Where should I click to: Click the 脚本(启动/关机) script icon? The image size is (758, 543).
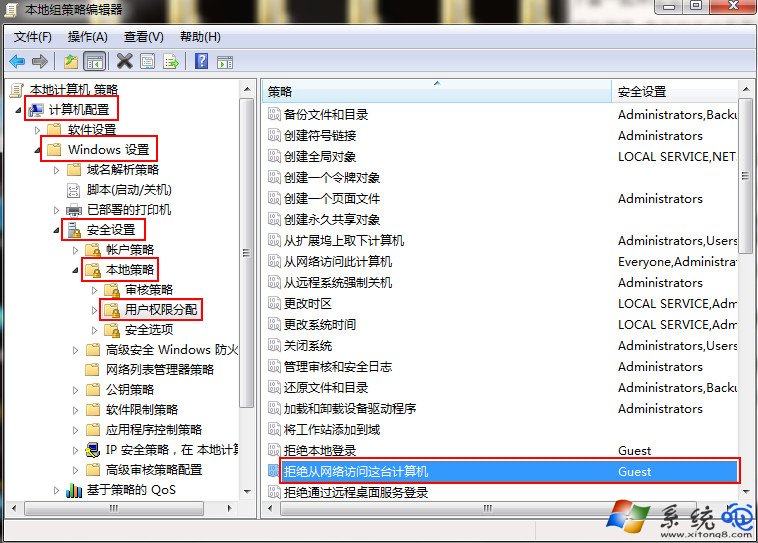point(73,190)
